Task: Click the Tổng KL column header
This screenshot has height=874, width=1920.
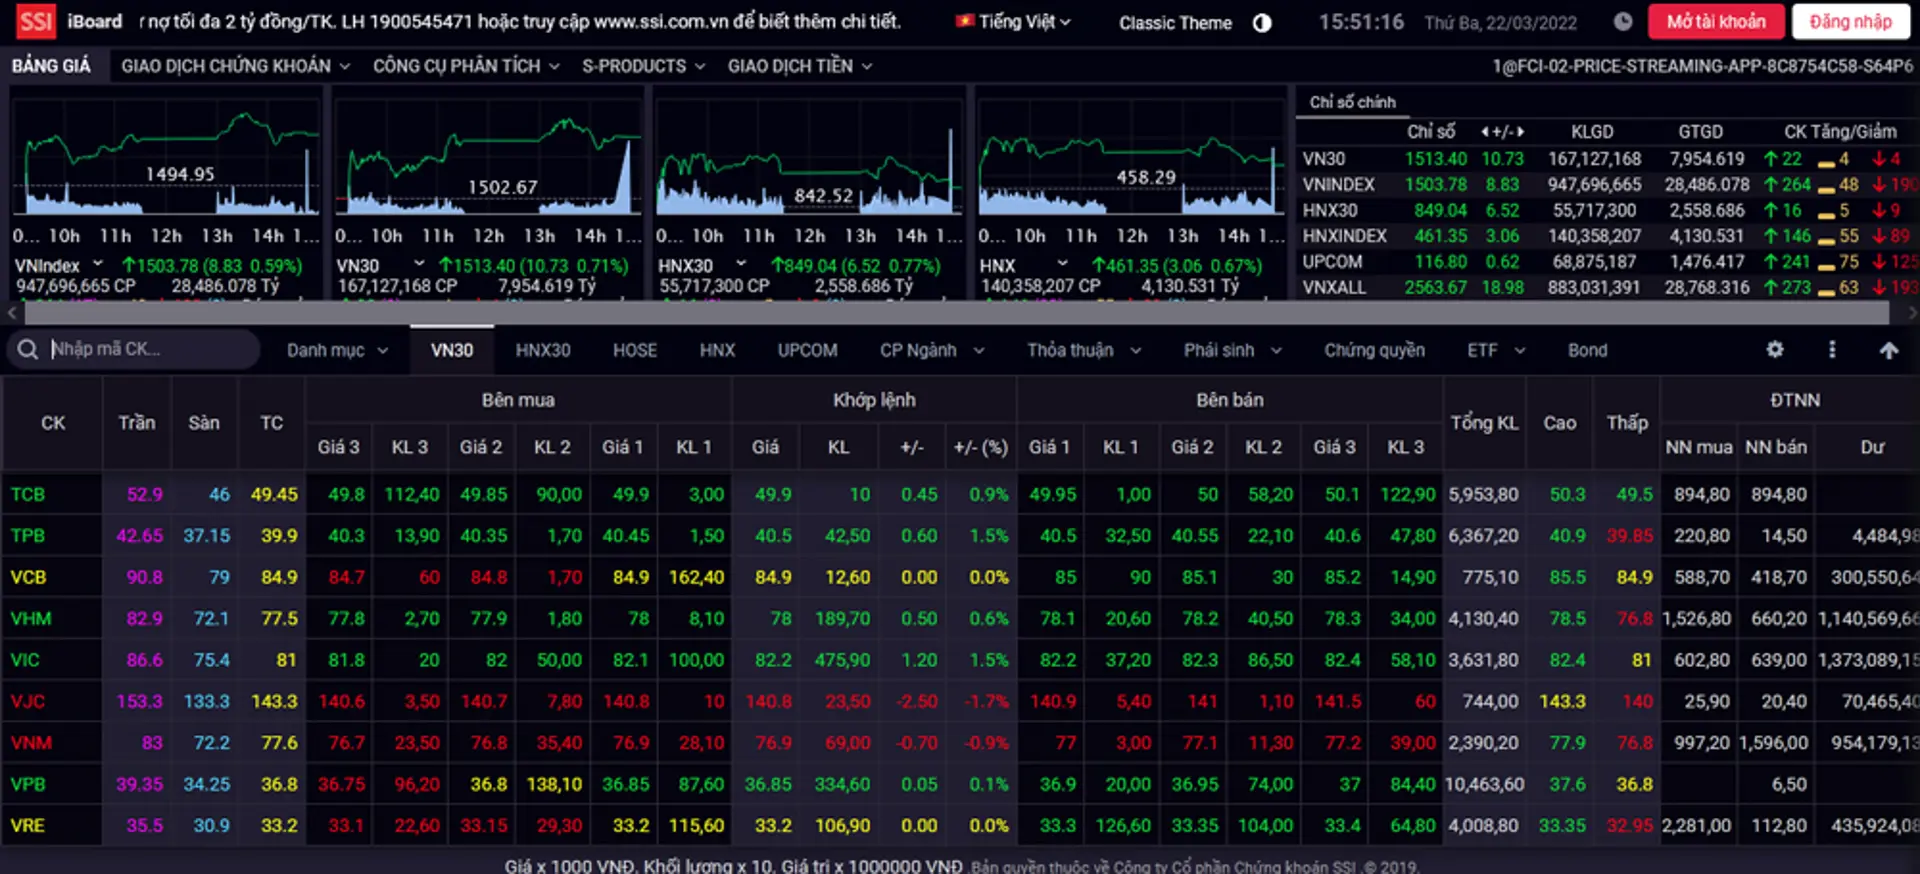Action: 1485,423
